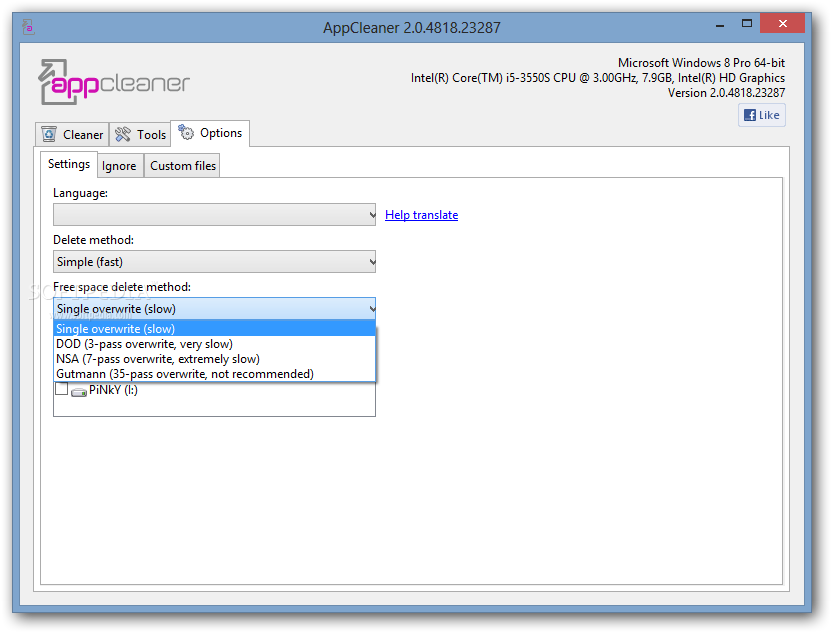Click the AppCleaner logo
The image size is (832, 633).
click(114, 82)
